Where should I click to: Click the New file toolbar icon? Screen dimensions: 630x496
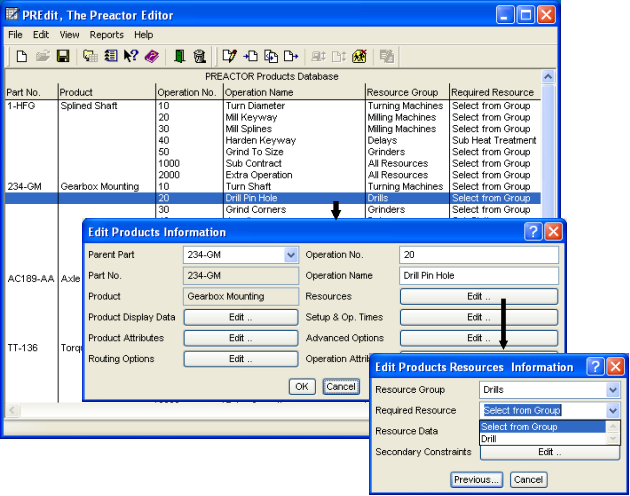coord(22,56)
